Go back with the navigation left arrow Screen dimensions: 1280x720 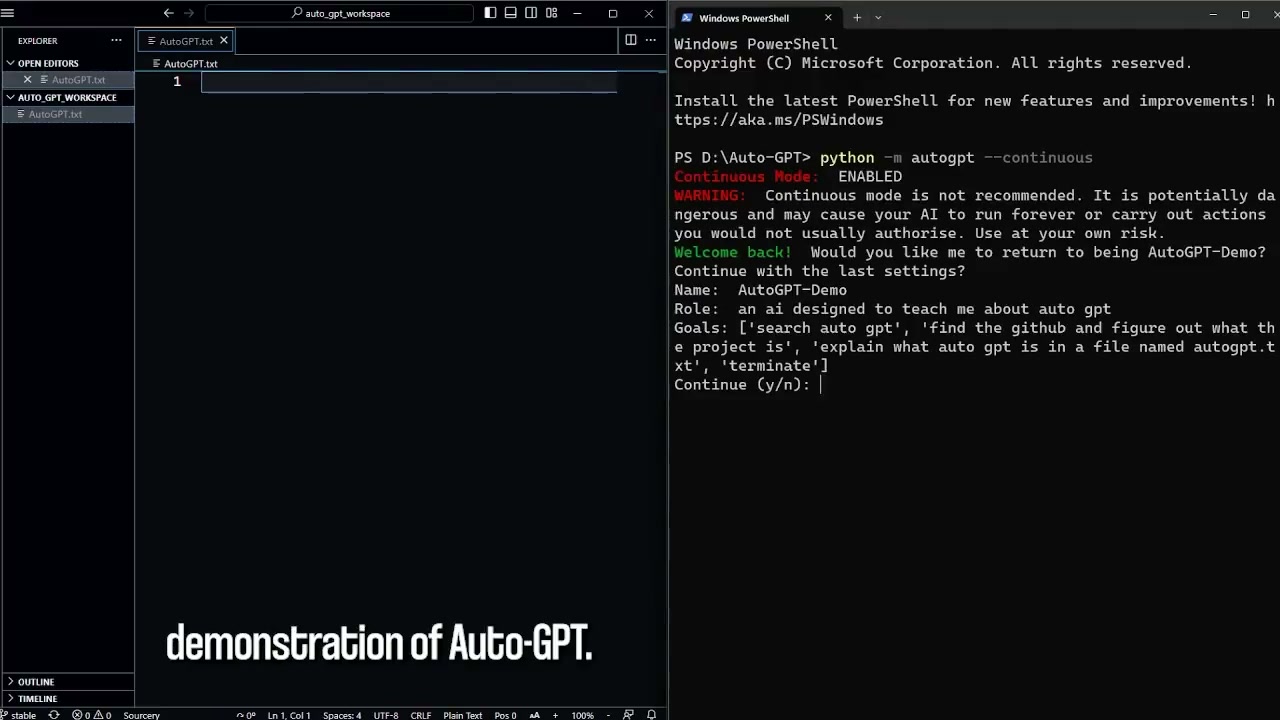click(x=168, y=13)
